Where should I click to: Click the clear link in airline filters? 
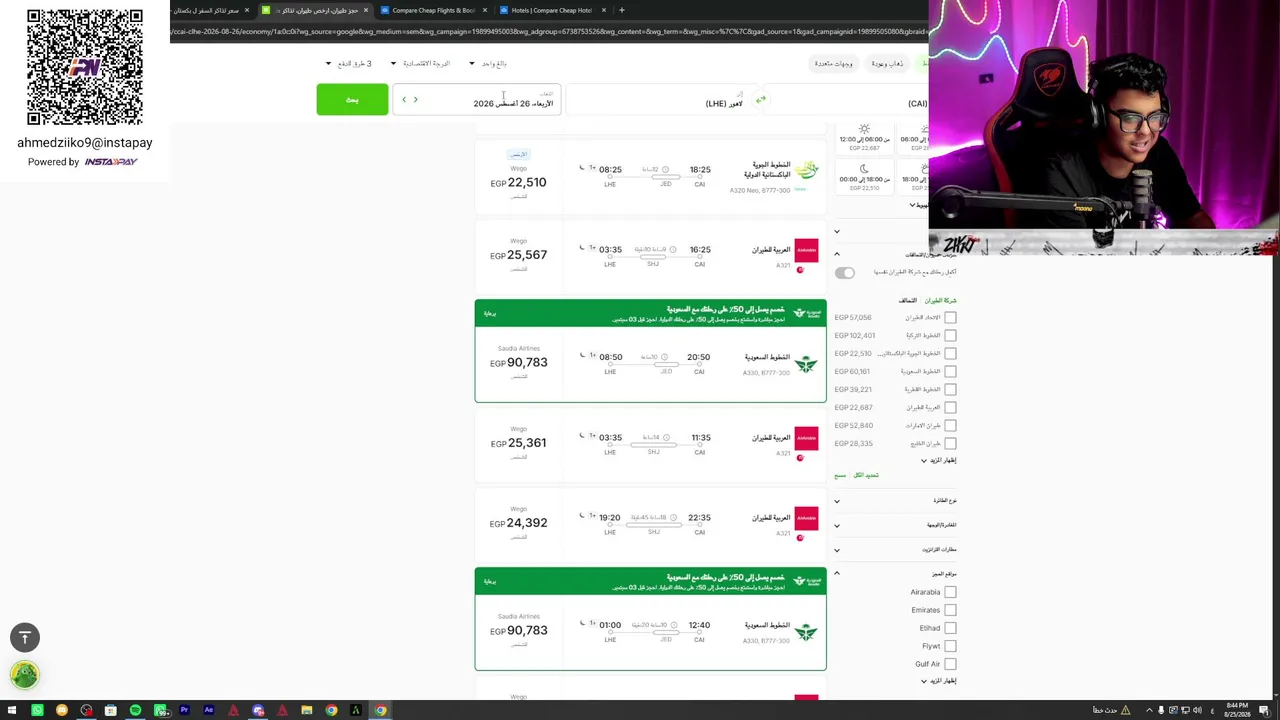tap(840, 476)
